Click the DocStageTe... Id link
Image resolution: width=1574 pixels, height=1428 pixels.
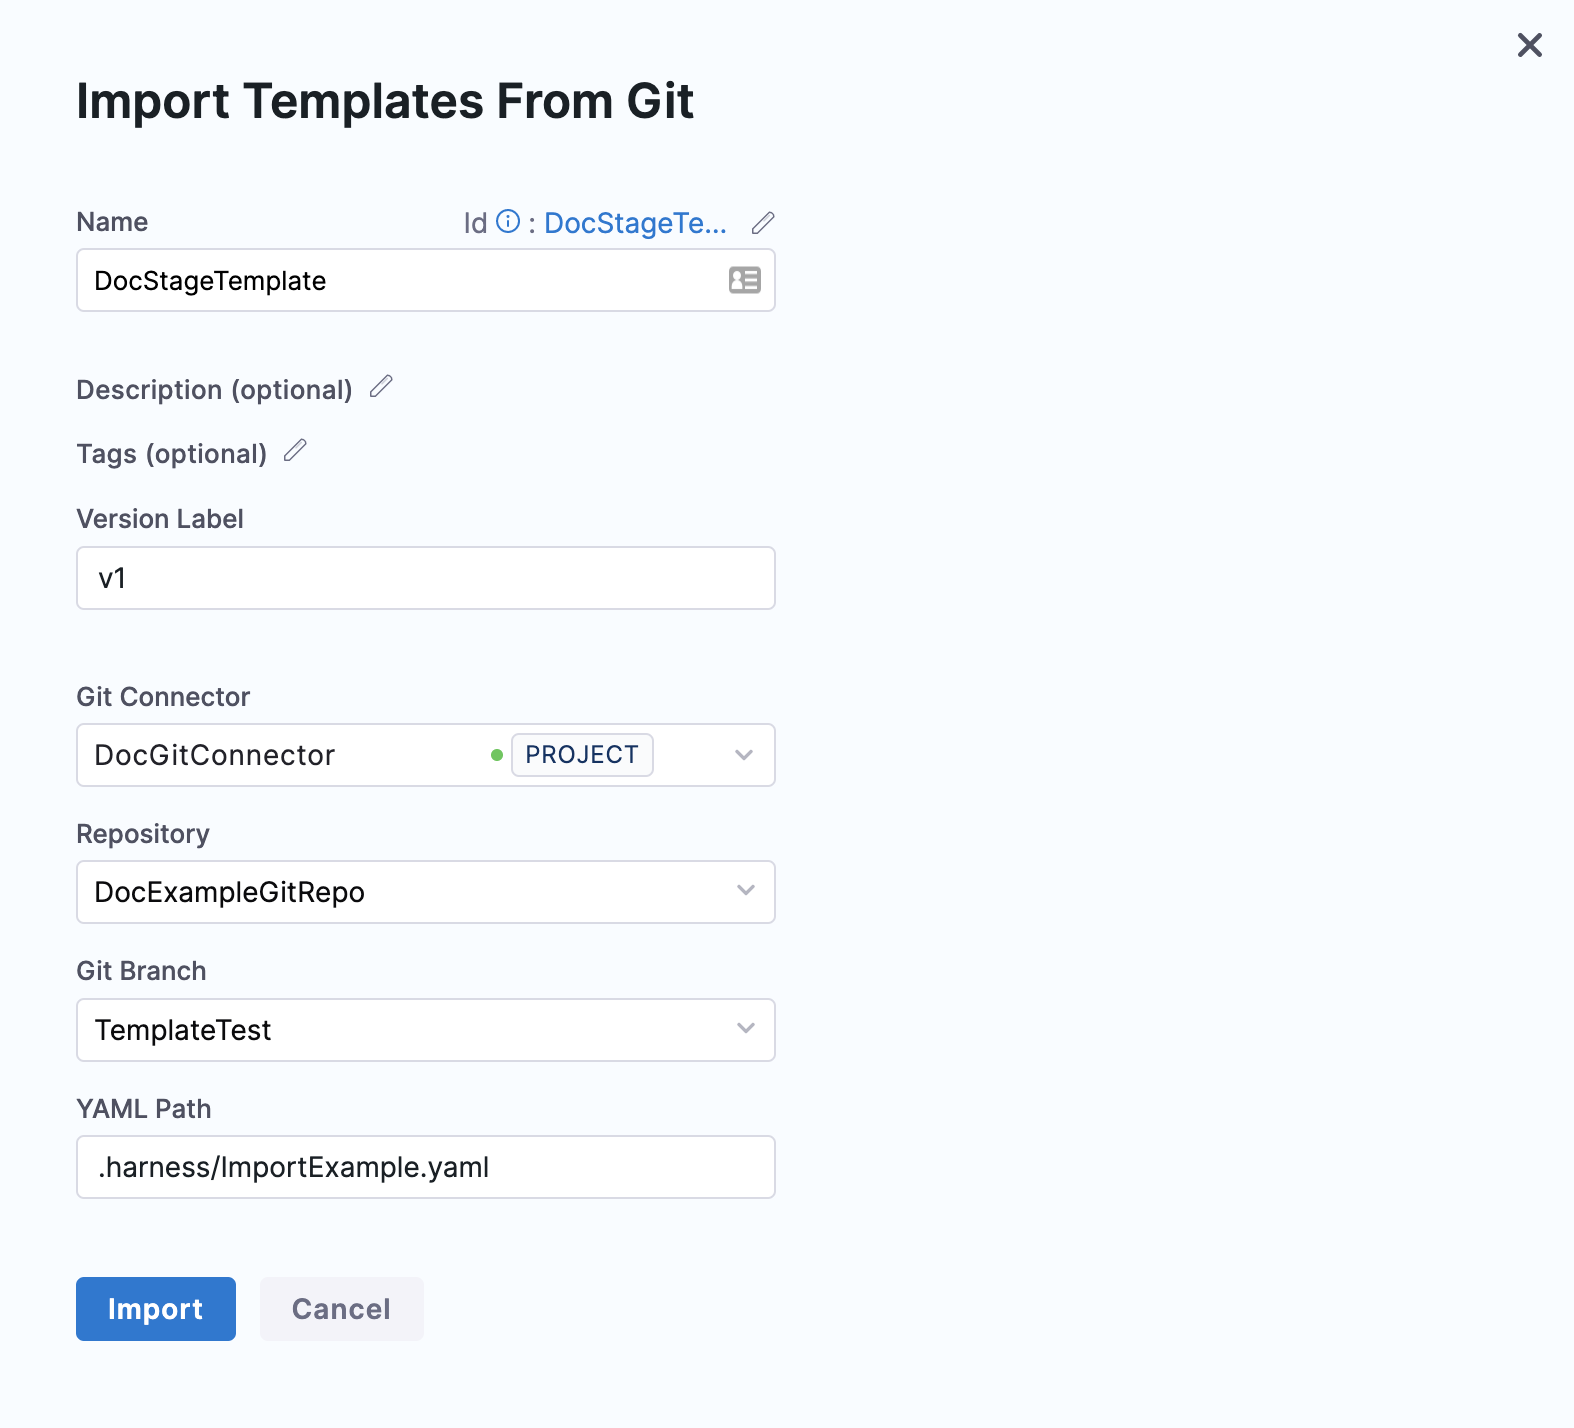[x=635, y=223]
